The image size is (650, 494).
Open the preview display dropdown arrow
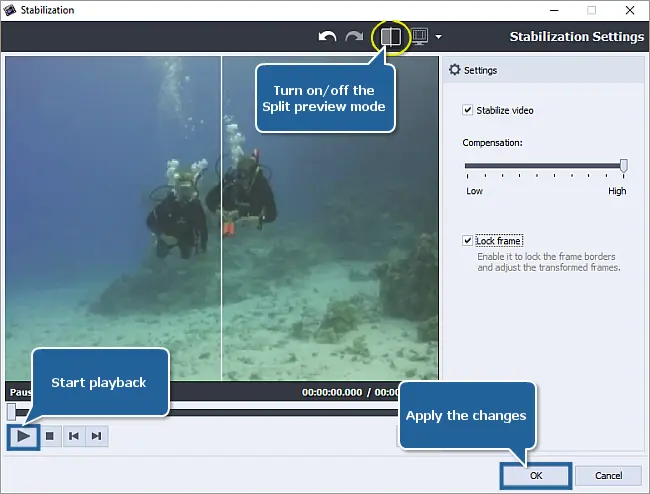pos(438,37)
